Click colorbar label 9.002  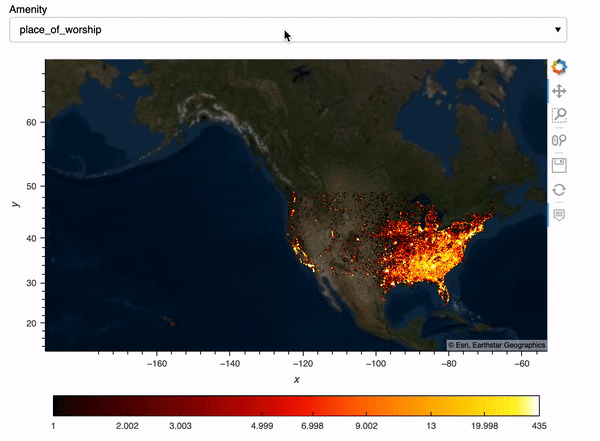pos(366,426)
